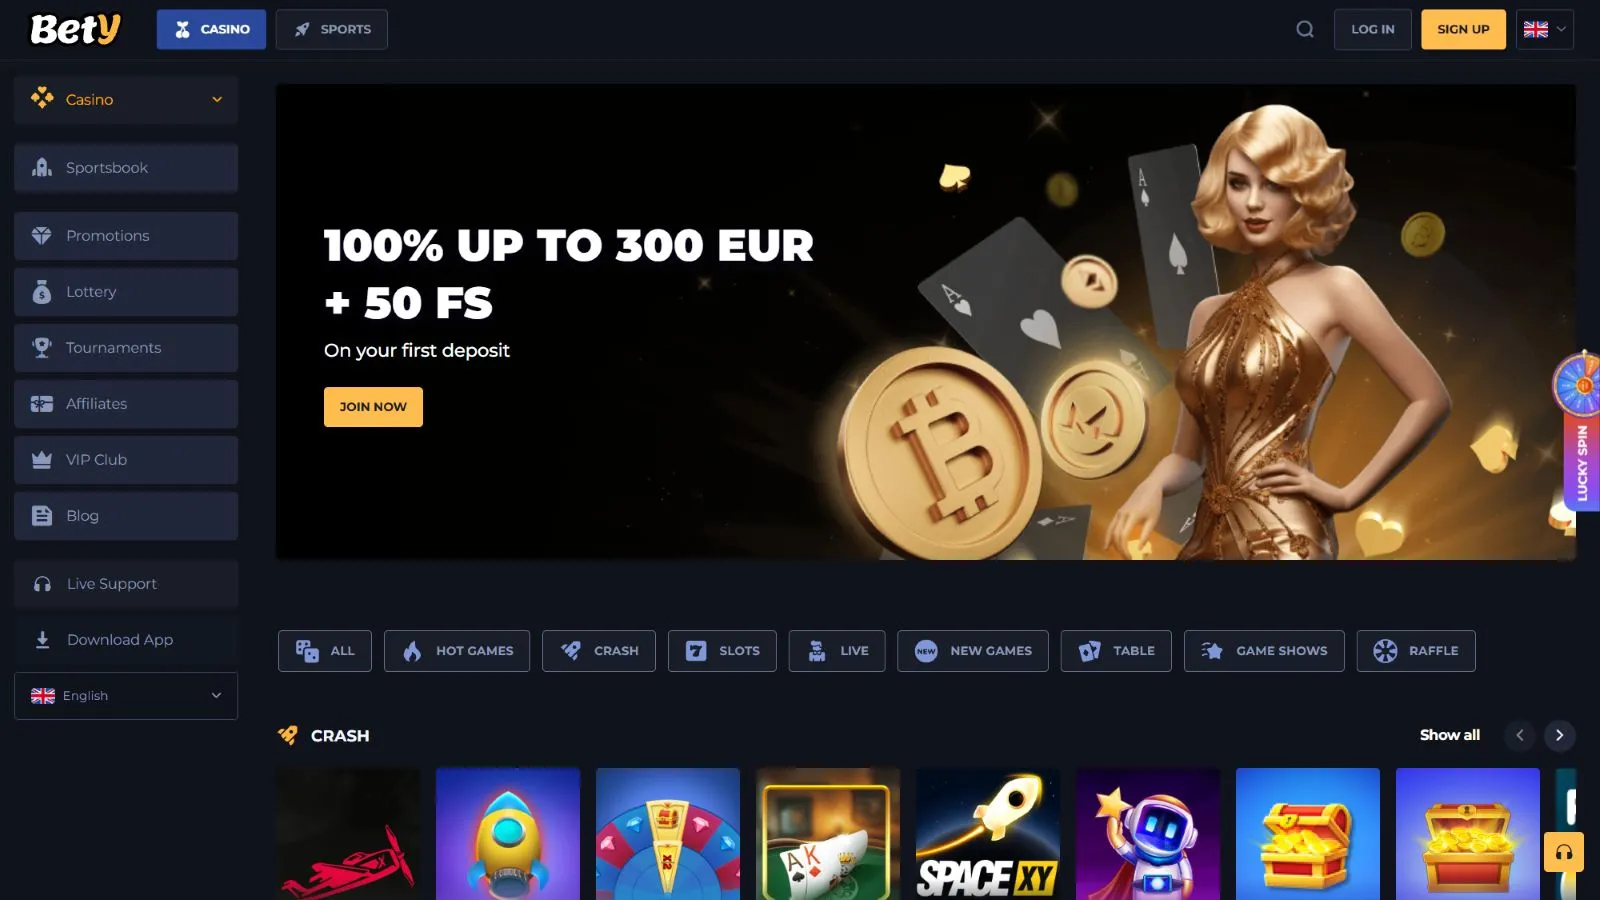Open the Lottery sidebar item
Viewport: 1600px width, 900px height.
pos(126,292)
